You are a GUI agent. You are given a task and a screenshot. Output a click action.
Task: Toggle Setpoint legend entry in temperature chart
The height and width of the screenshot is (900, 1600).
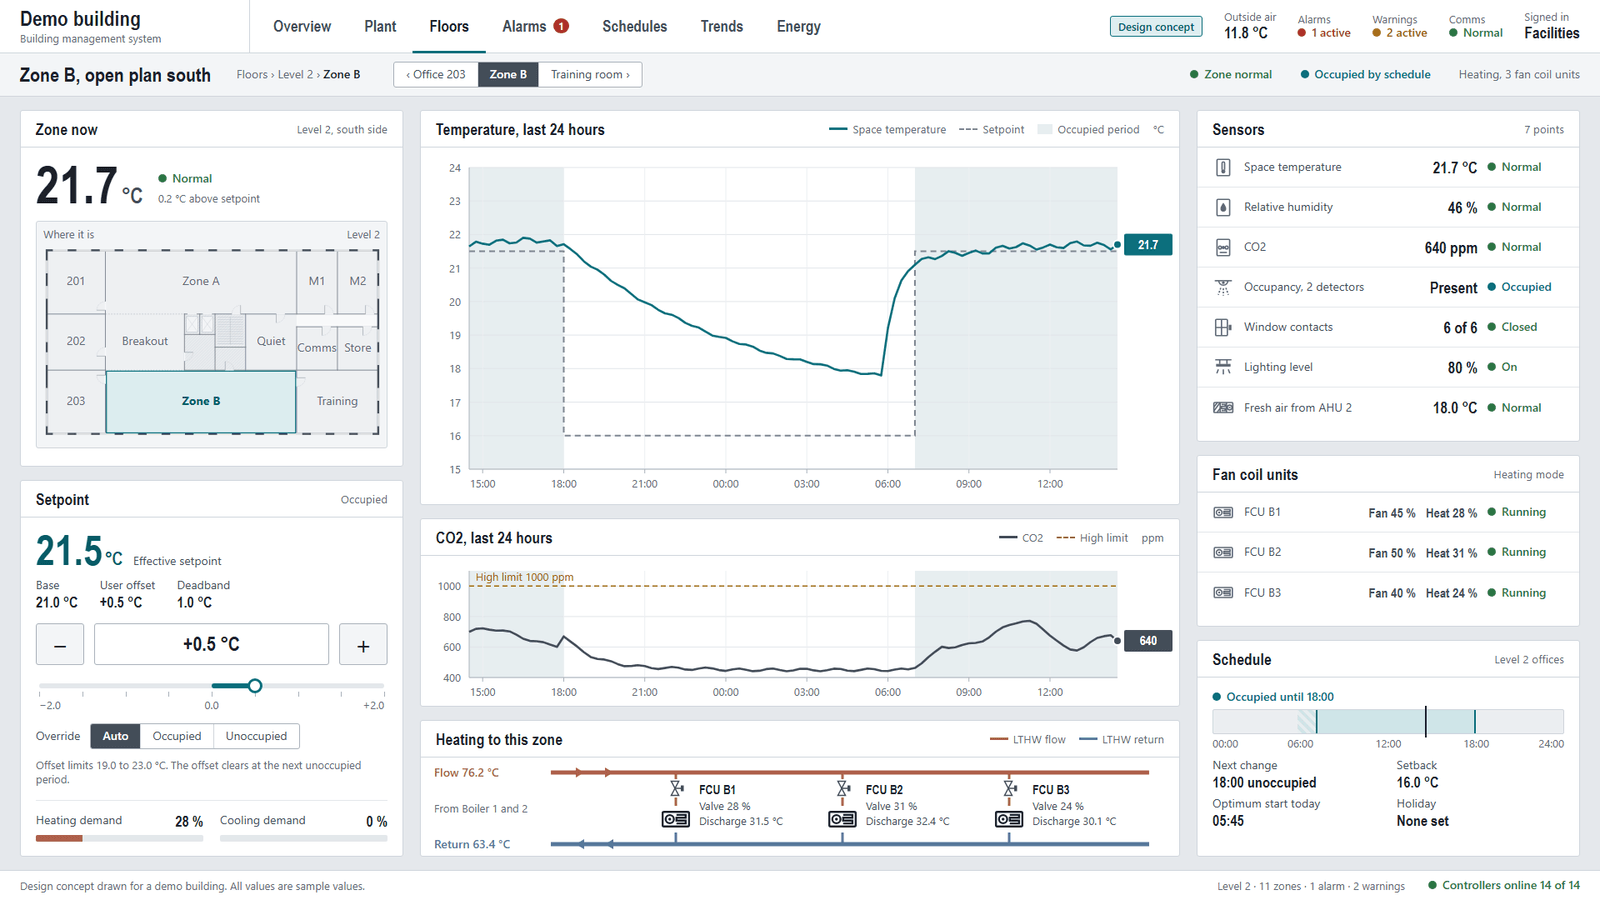(991, 130)
